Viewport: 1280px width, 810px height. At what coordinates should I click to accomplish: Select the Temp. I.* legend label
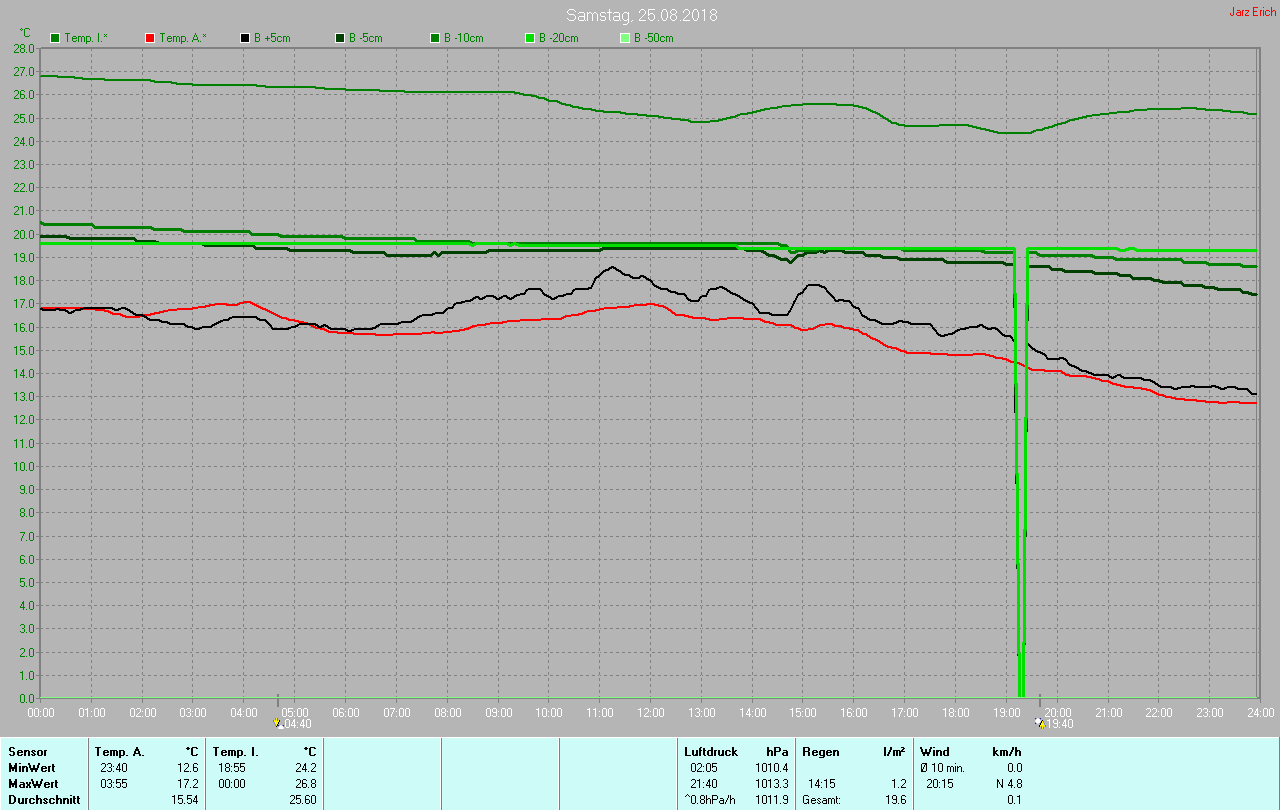click(x=86, y=38)
